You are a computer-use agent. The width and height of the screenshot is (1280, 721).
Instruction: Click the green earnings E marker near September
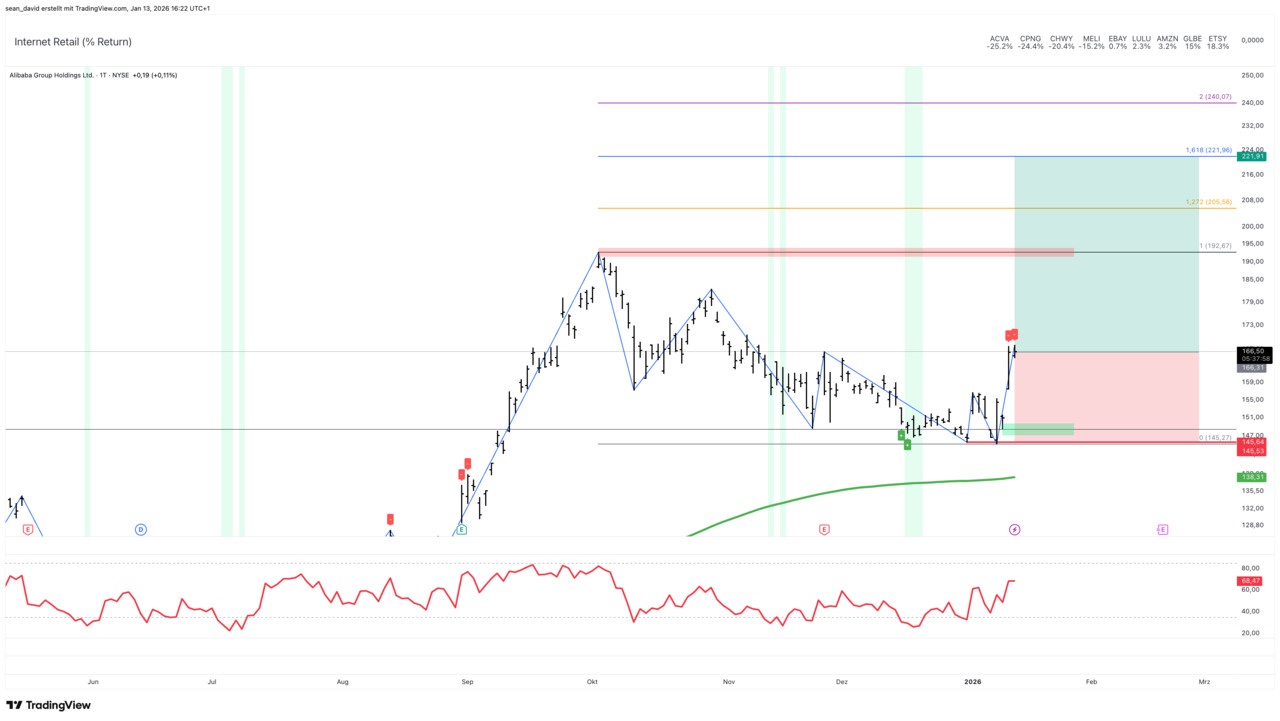pyautogui.click(x=461, y=529)
